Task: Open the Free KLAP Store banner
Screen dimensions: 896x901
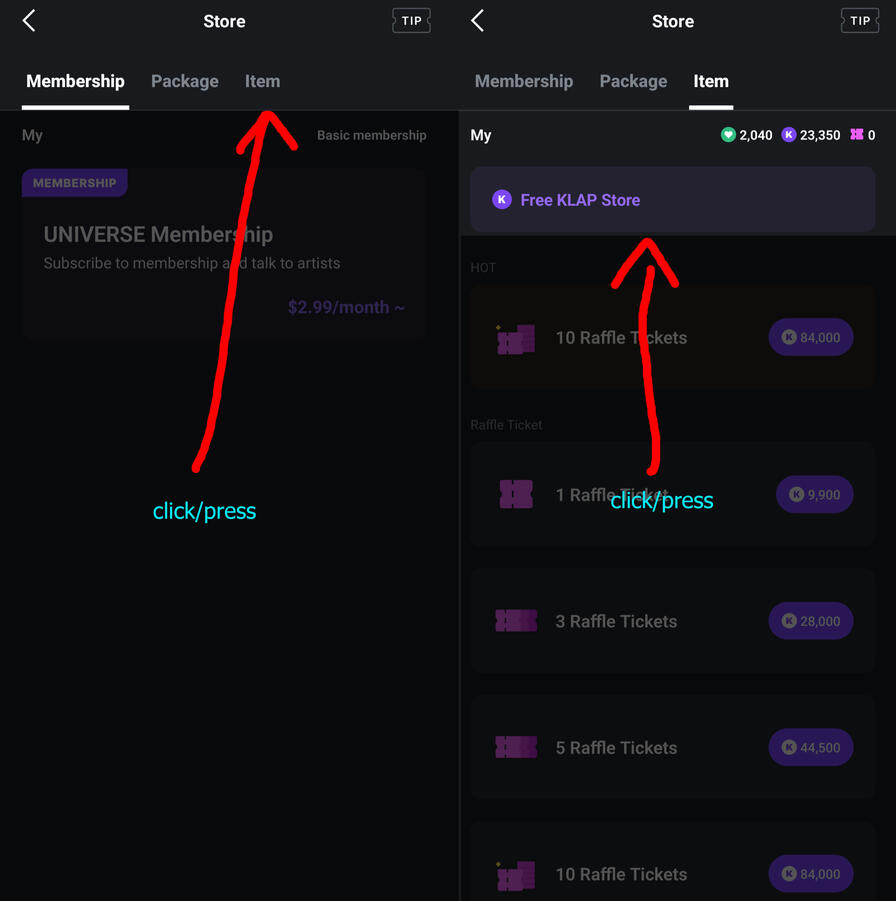Action: [672, 200]
